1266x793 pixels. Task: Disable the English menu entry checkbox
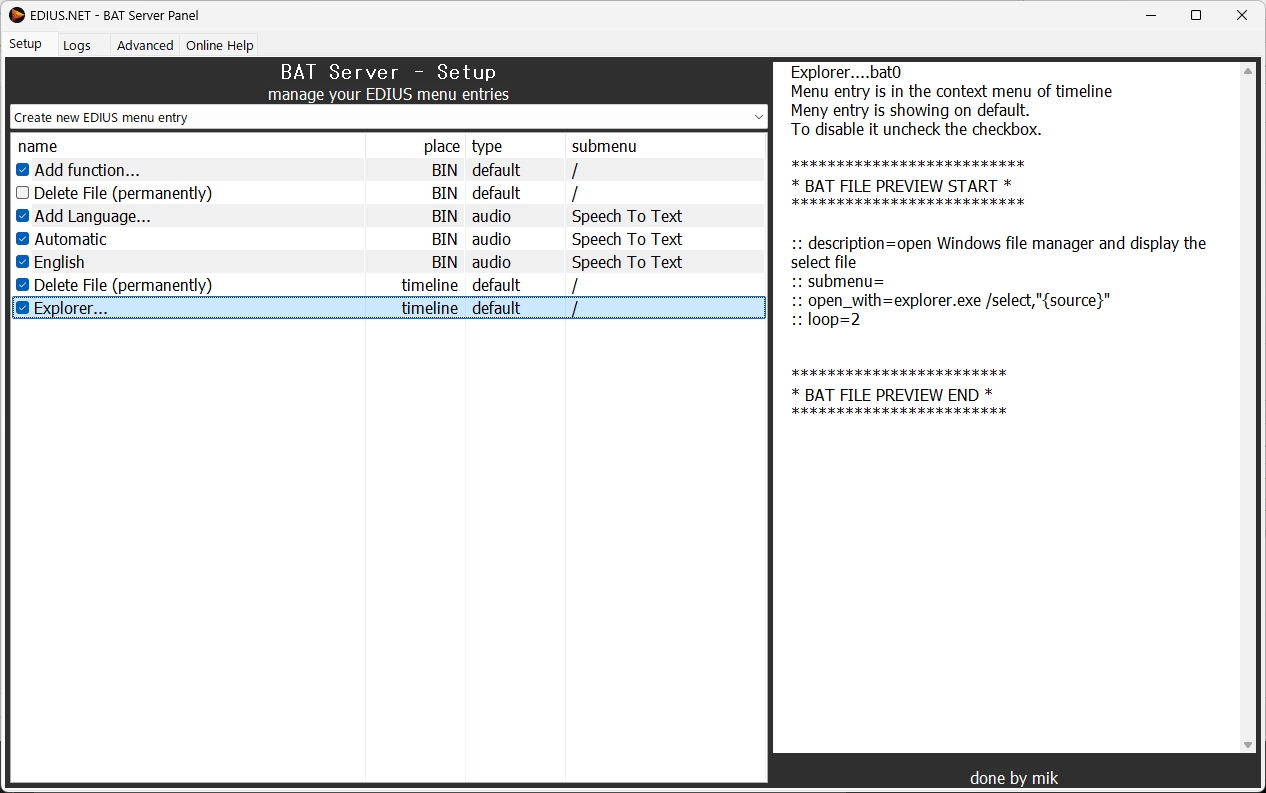click(23, 262)
